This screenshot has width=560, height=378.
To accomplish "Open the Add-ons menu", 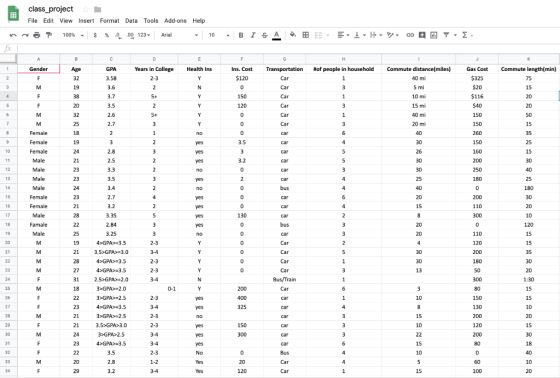I will 175,21.
